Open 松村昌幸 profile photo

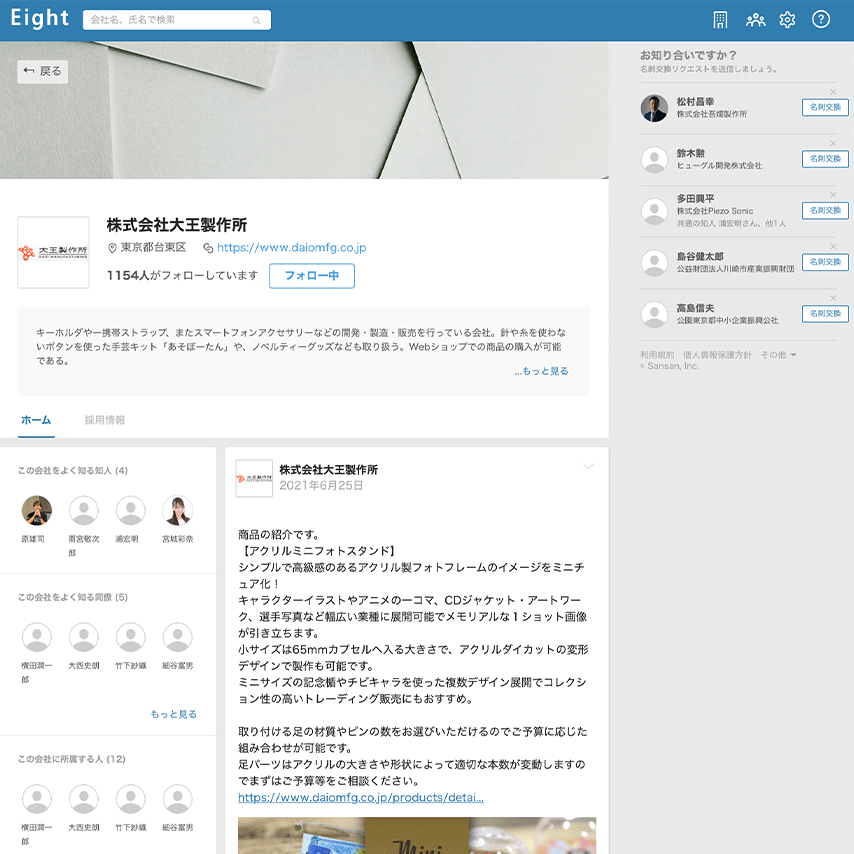tap(654, 108)
